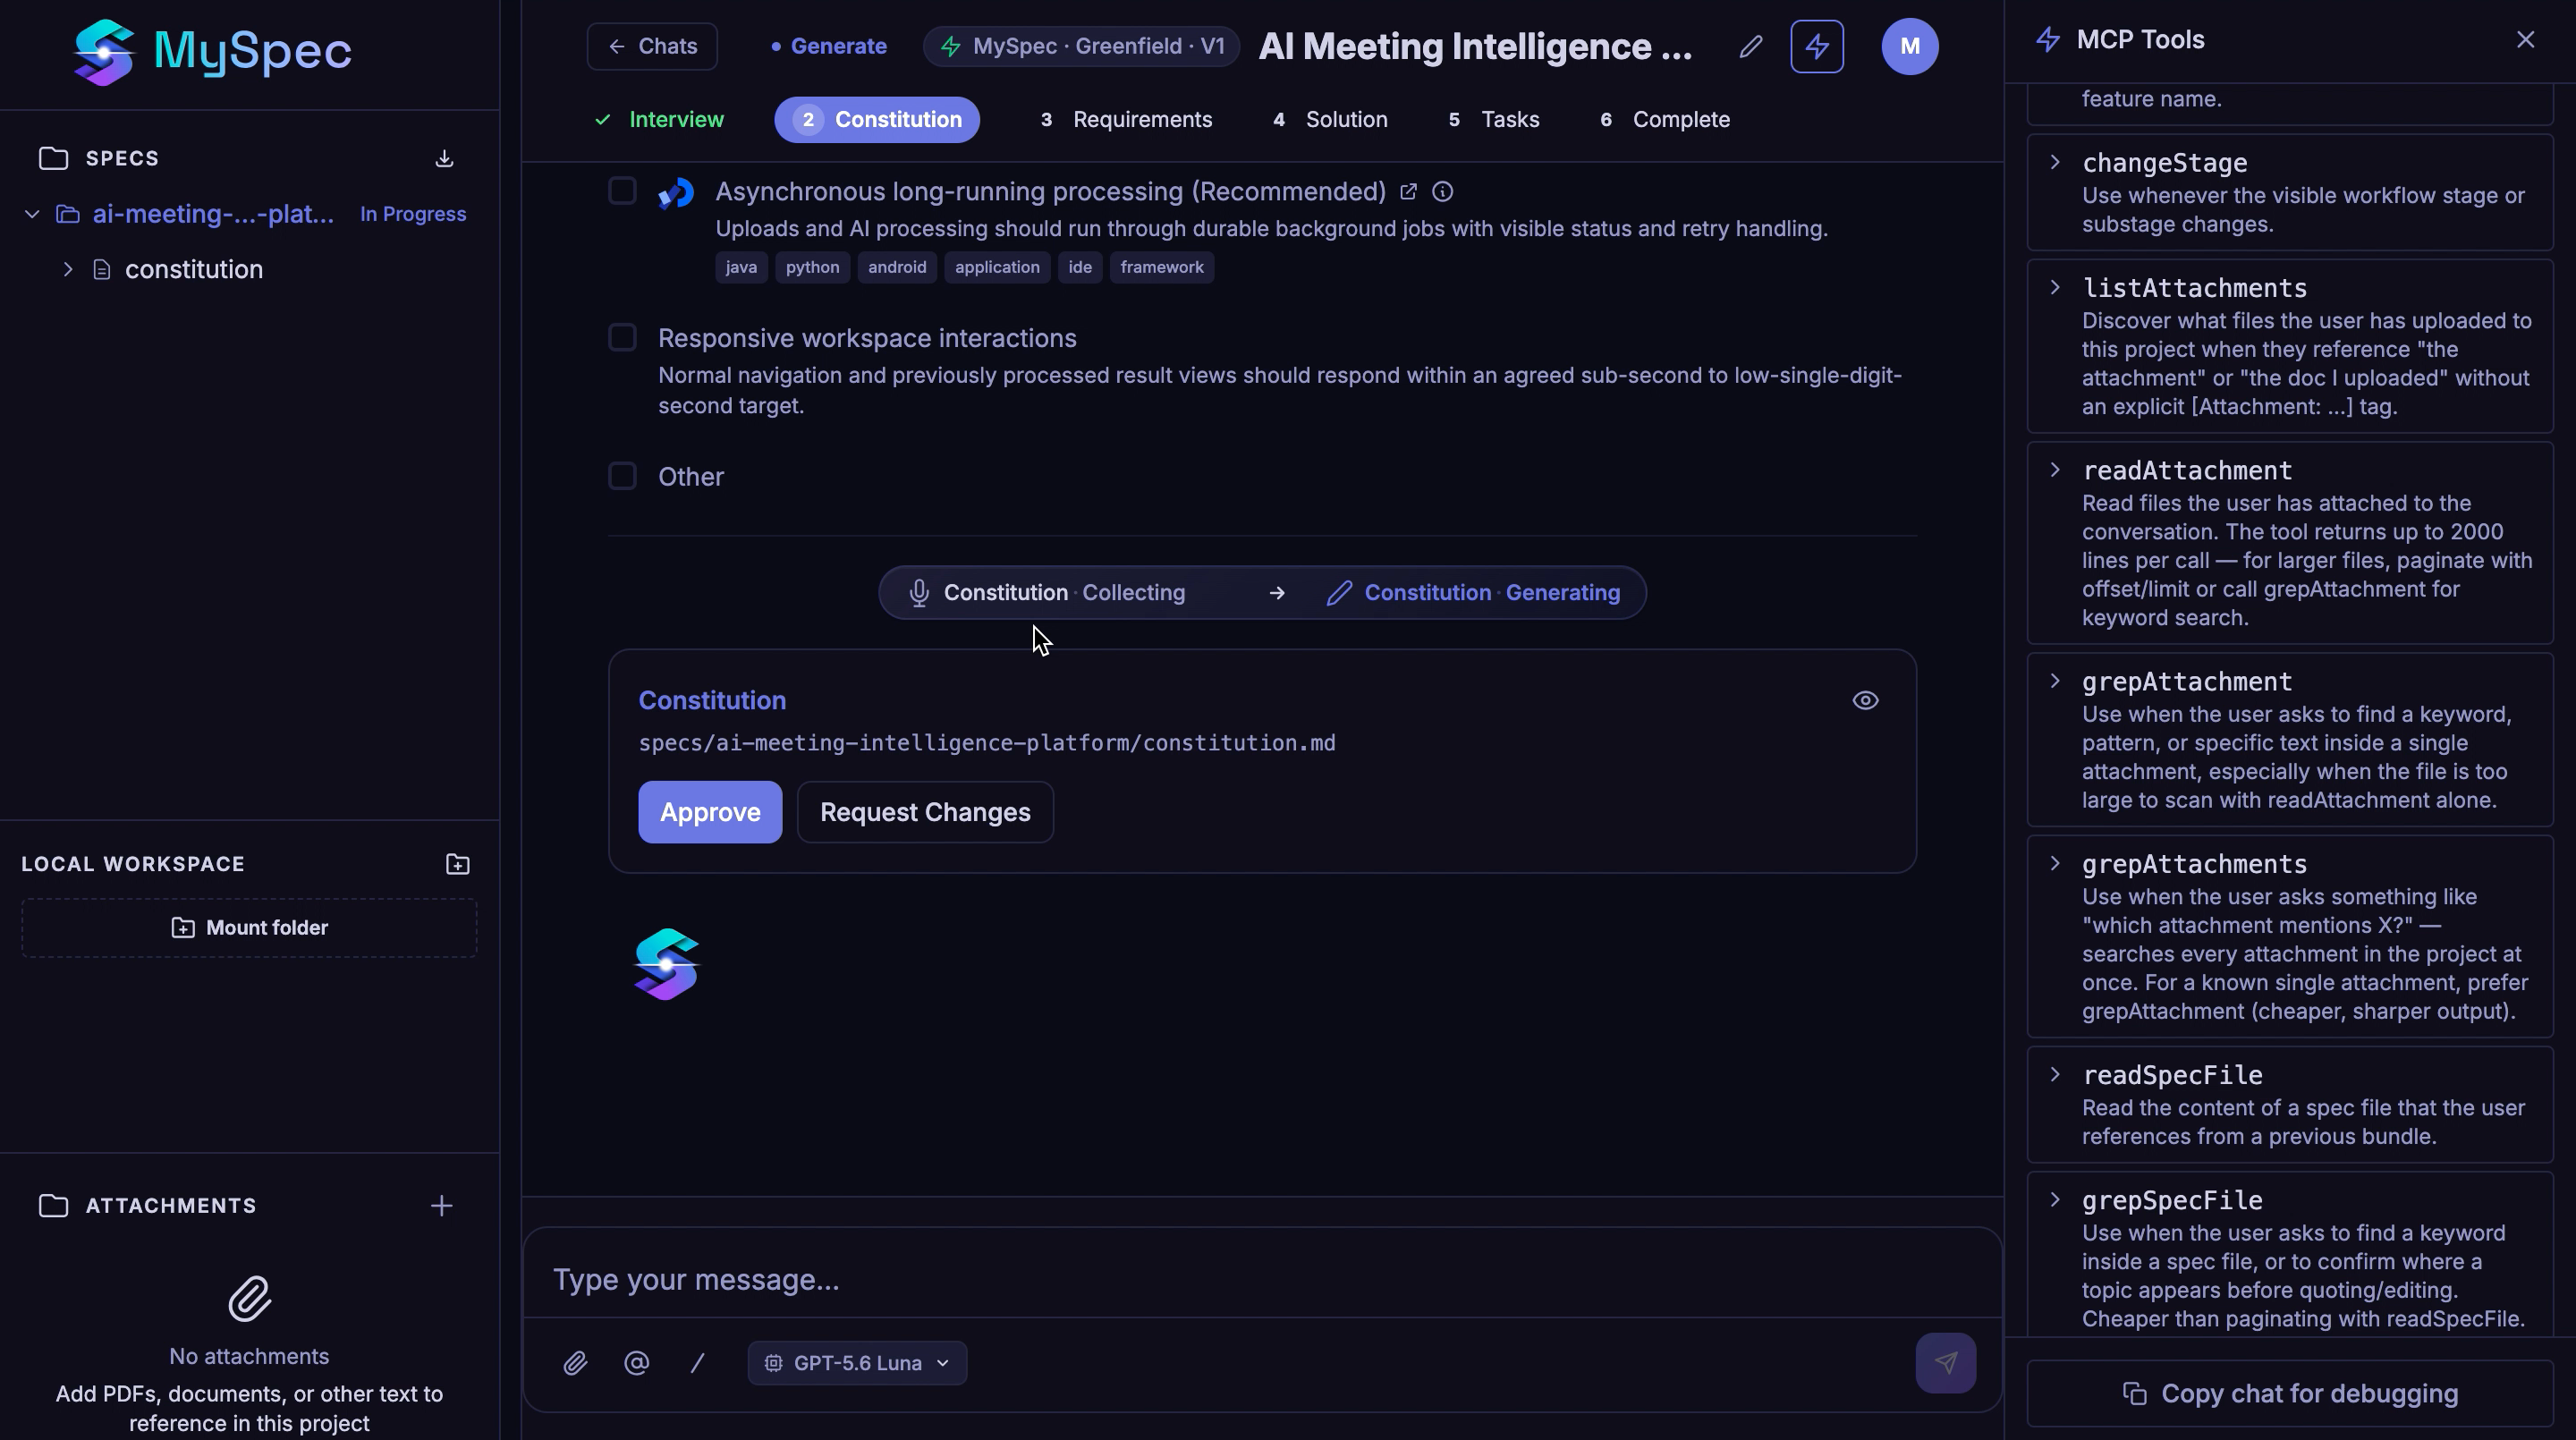Click the pencil icon to edit chat title
2576x1440 pixels.
(1750, 47)
